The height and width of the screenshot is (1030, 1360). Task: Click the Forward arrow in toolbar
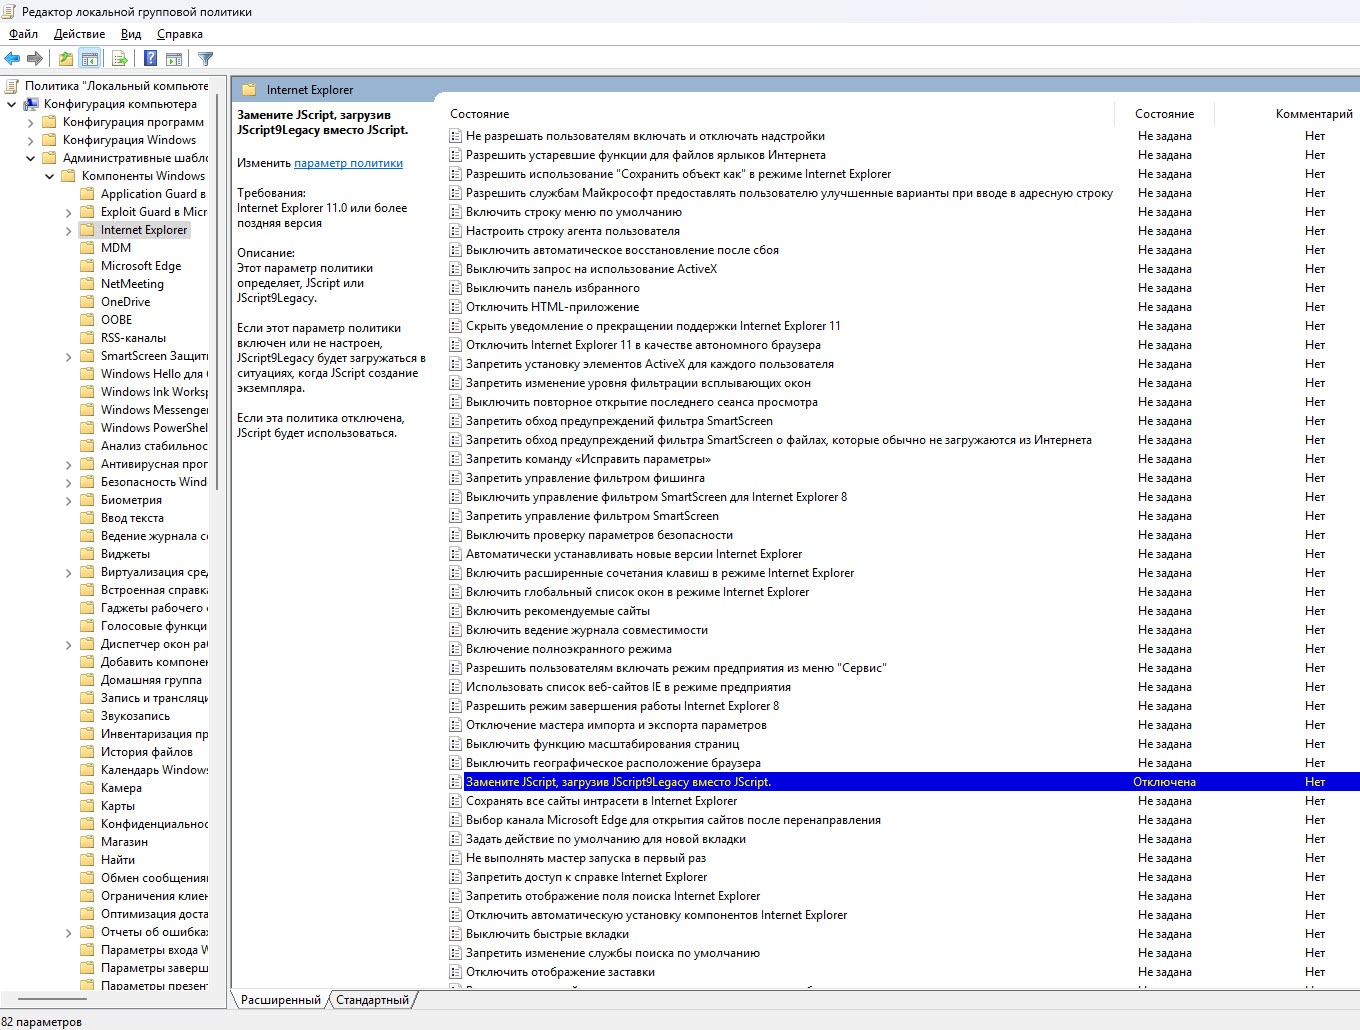point(35,59)
